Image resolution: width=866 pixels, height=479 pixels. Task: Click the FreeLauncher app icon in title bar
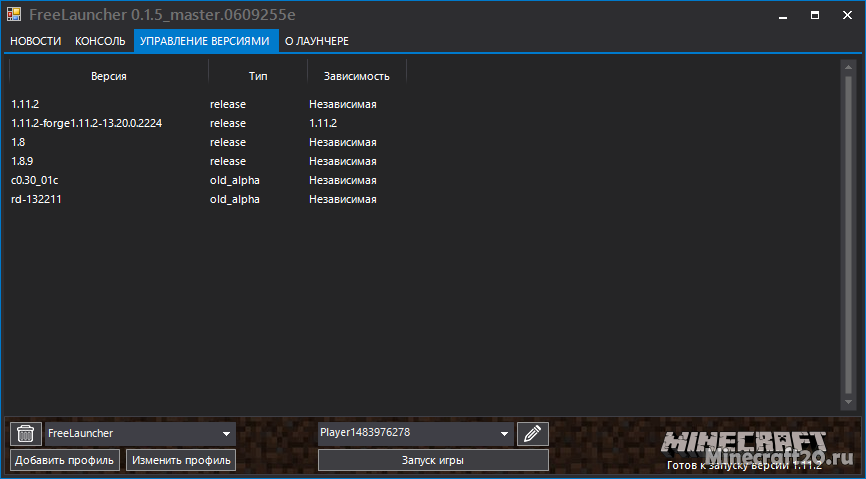[x=14, y=14]
